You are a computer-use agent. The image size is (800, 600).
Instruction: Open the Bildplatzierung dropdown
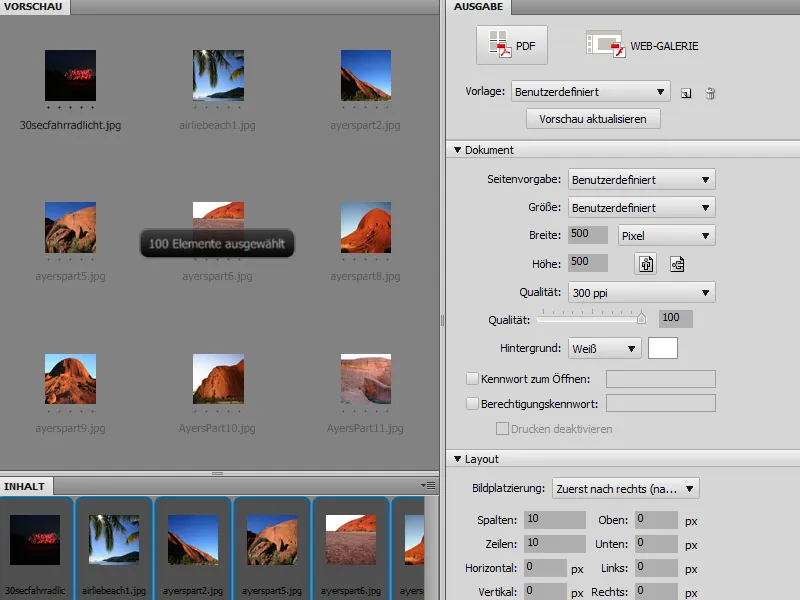coord(626,489)
